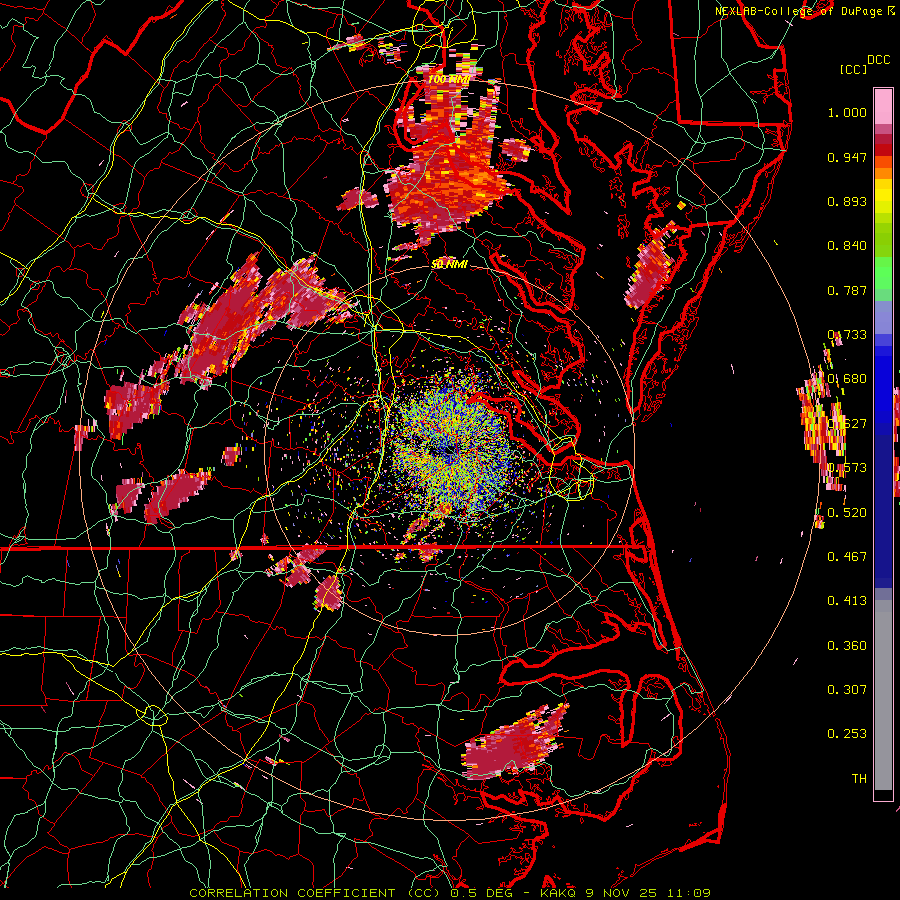Image resolution: width=900 pixels, height=900 pixels.
Task: Select the 0.733 scale value
Action: [847, 335]
